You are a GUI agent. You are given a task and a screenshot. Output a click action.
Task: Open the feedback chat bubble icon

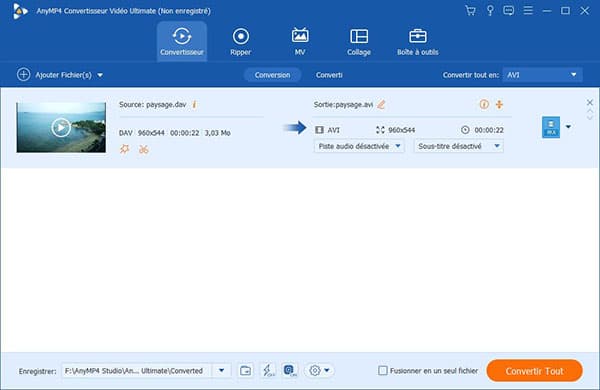click(x=509, y=11)
